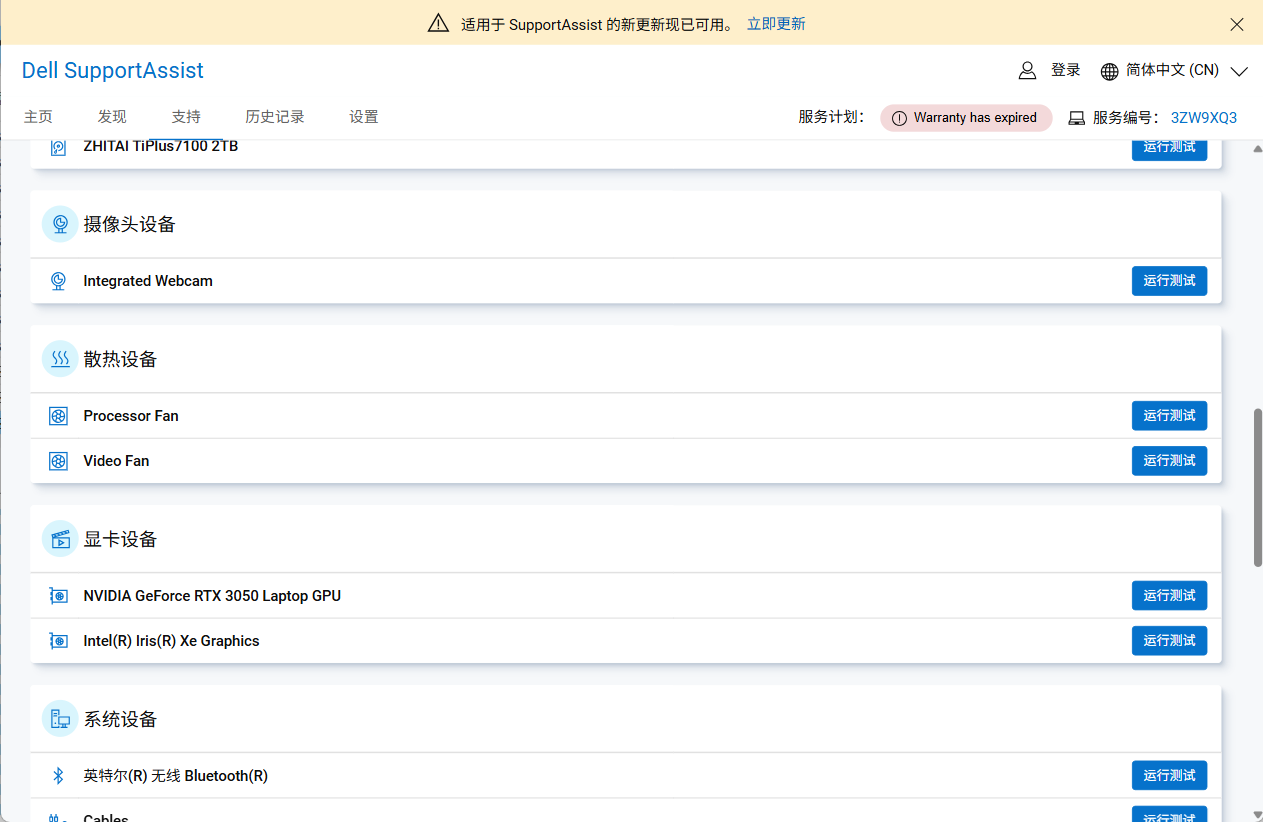Click the scrollbar up arrow
The width and height of the screenshot is (1263, 822).
(x=1257, y=148)
